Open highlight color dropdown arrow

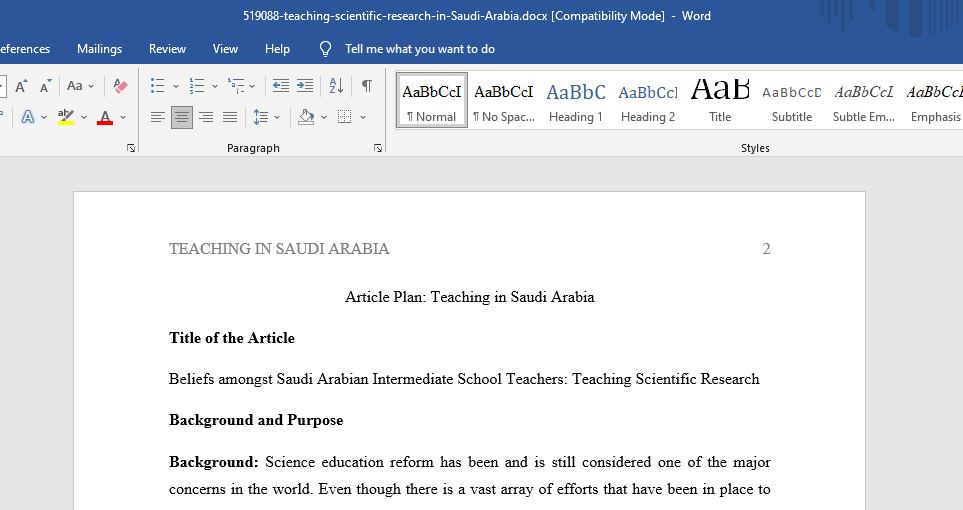click(x=84, y=117)
